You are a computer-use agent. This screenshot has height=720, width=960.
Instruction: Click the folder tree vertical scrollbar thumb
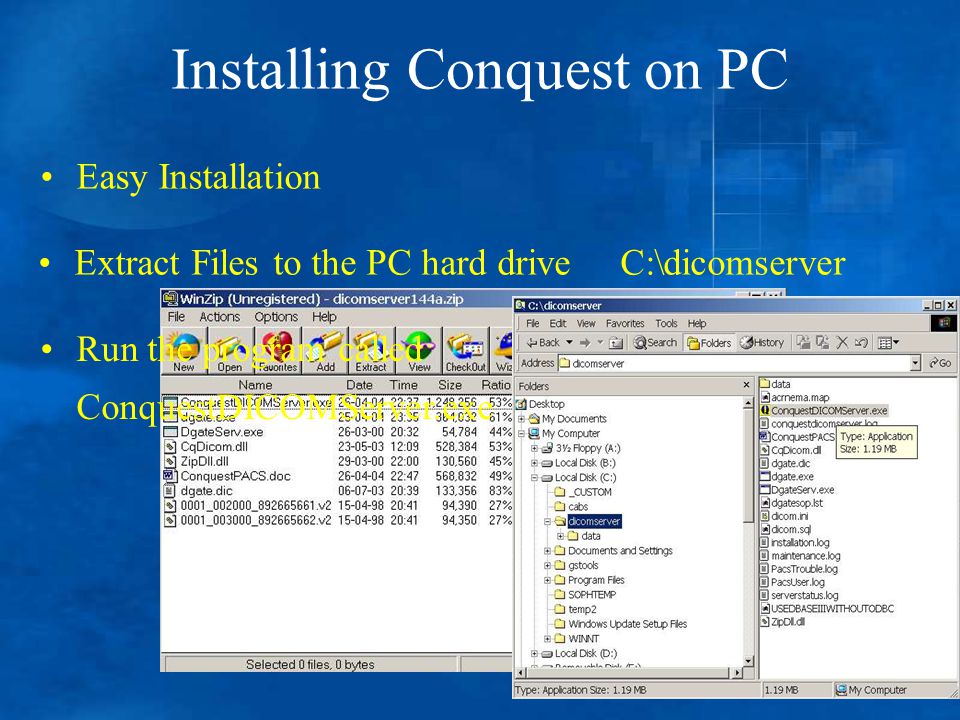(748, 465)
